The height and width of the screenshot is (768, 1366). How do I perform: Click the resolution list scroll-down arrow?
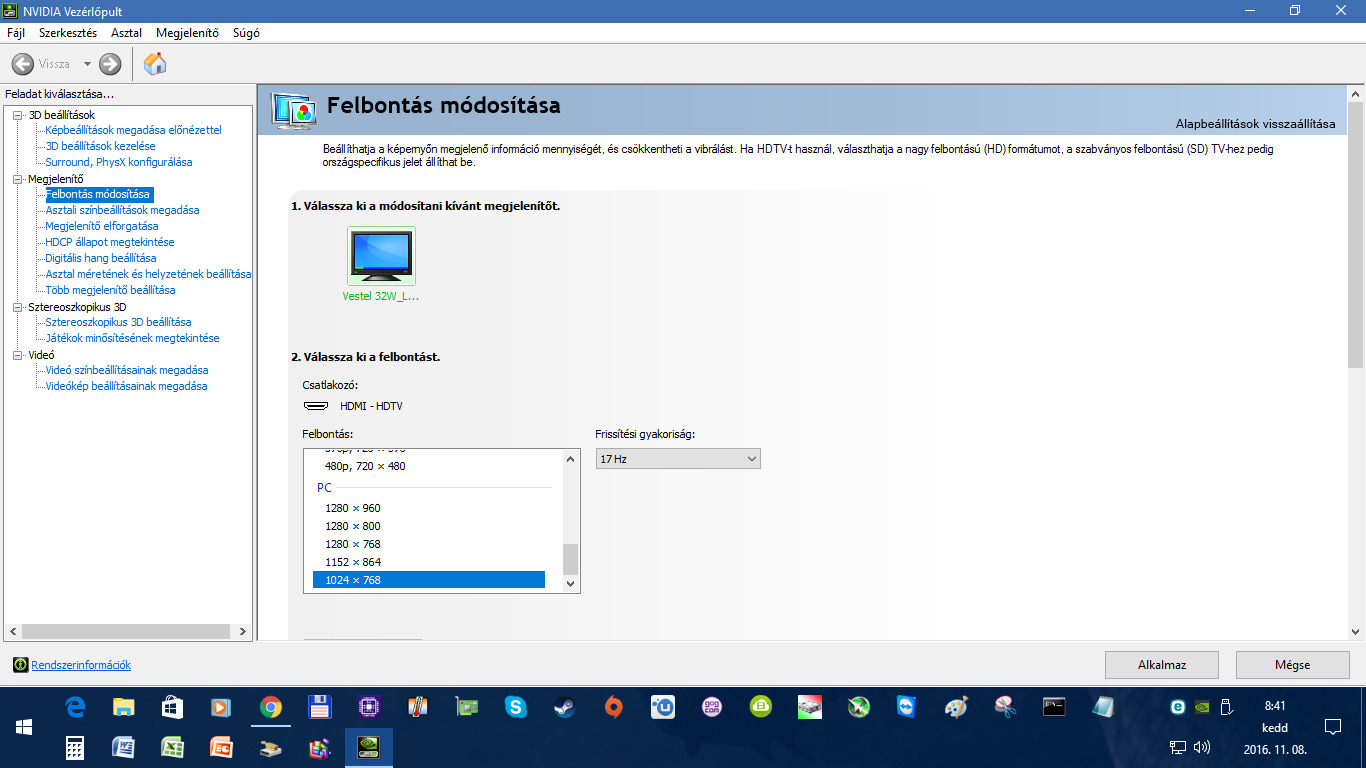571,583
